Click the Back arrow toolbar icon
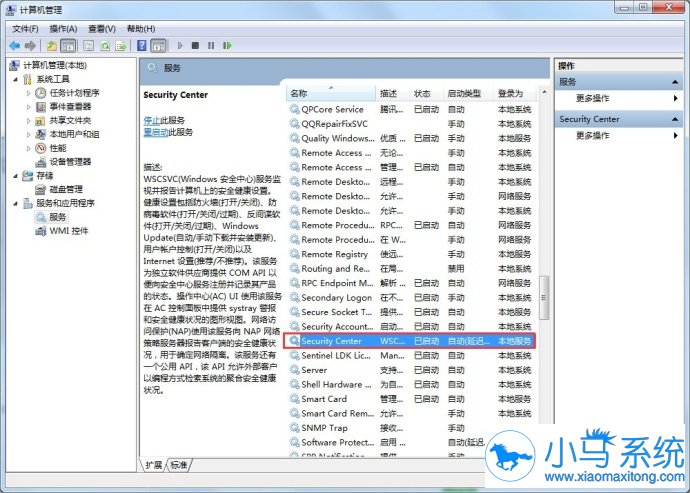 pos(15,45)
